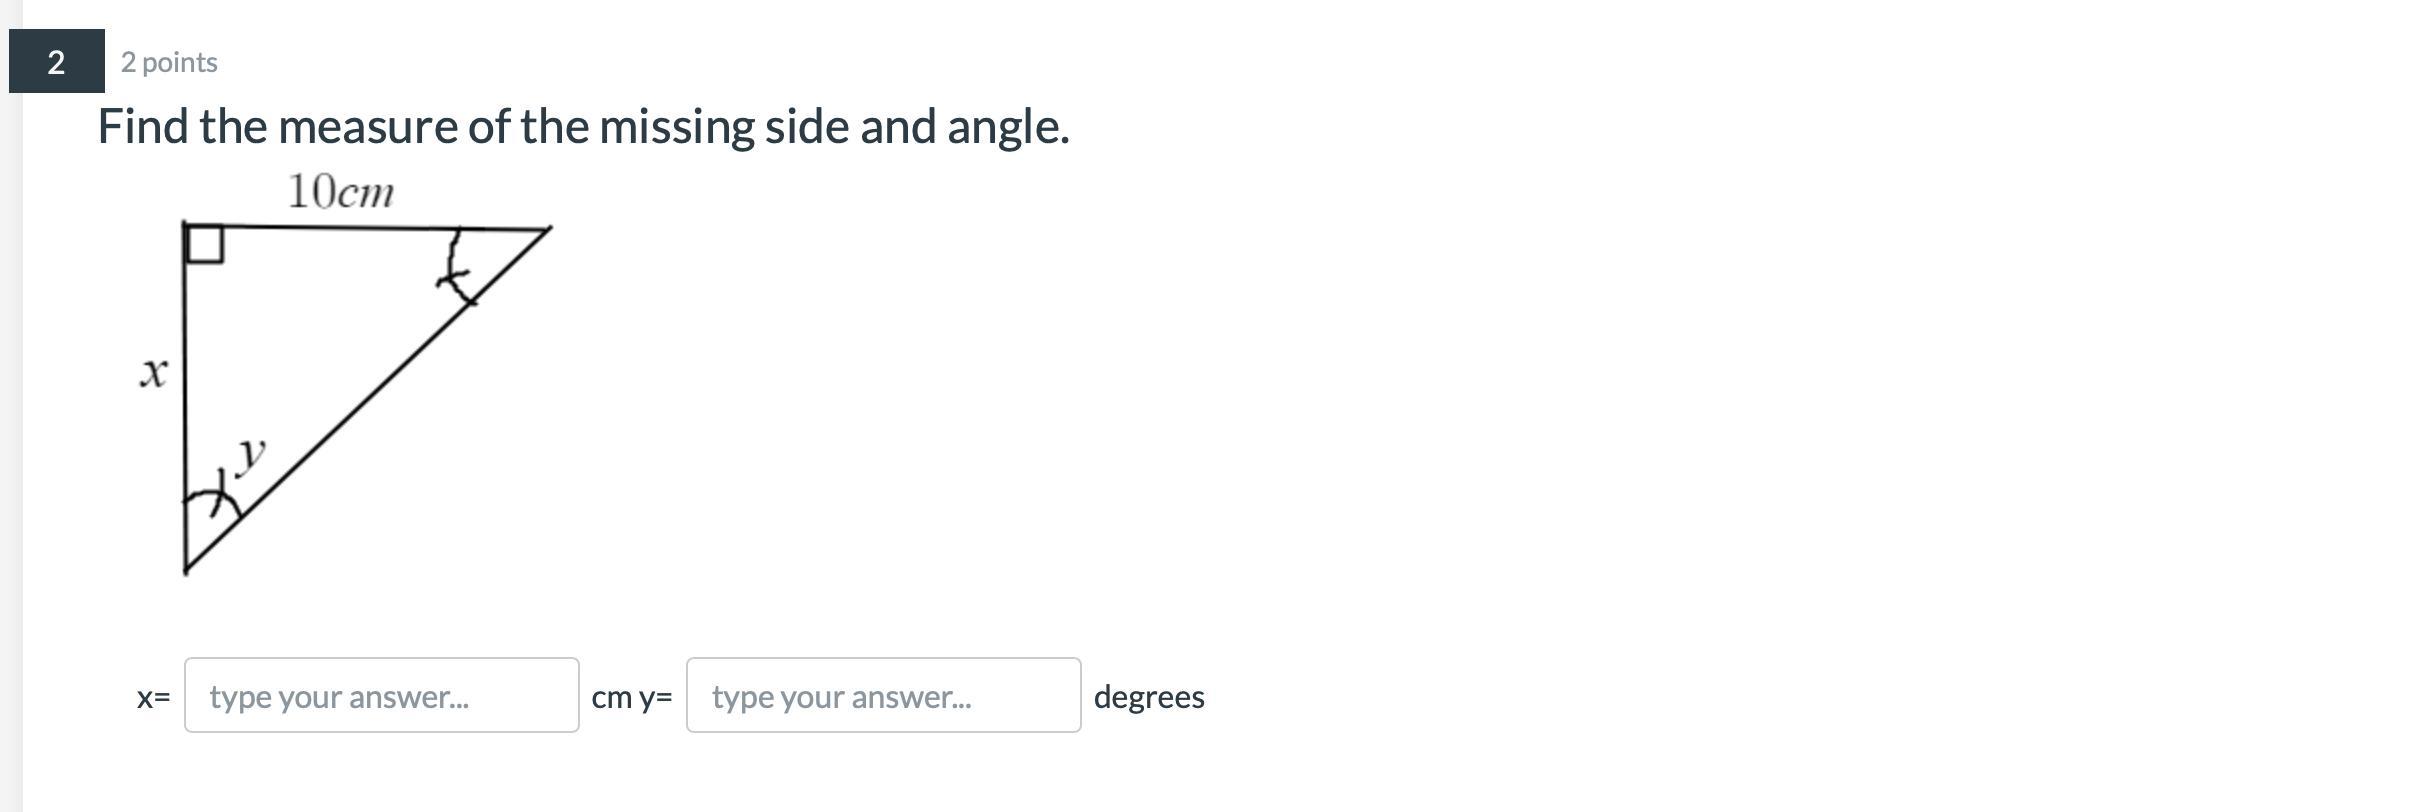Click the "x=" label before first box
Screen dimensions: 2426x812
(153, 697)
